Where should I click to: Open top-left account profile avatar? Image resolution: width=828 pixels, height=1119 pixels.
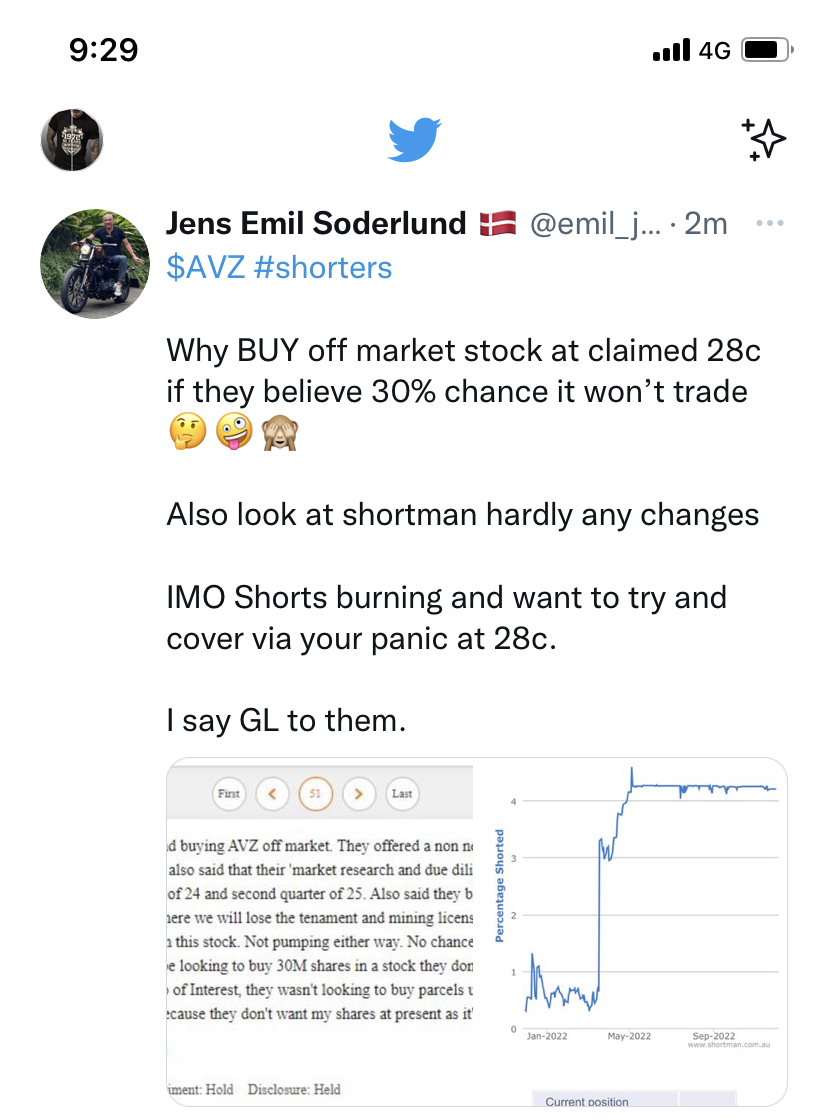(72, 140)
